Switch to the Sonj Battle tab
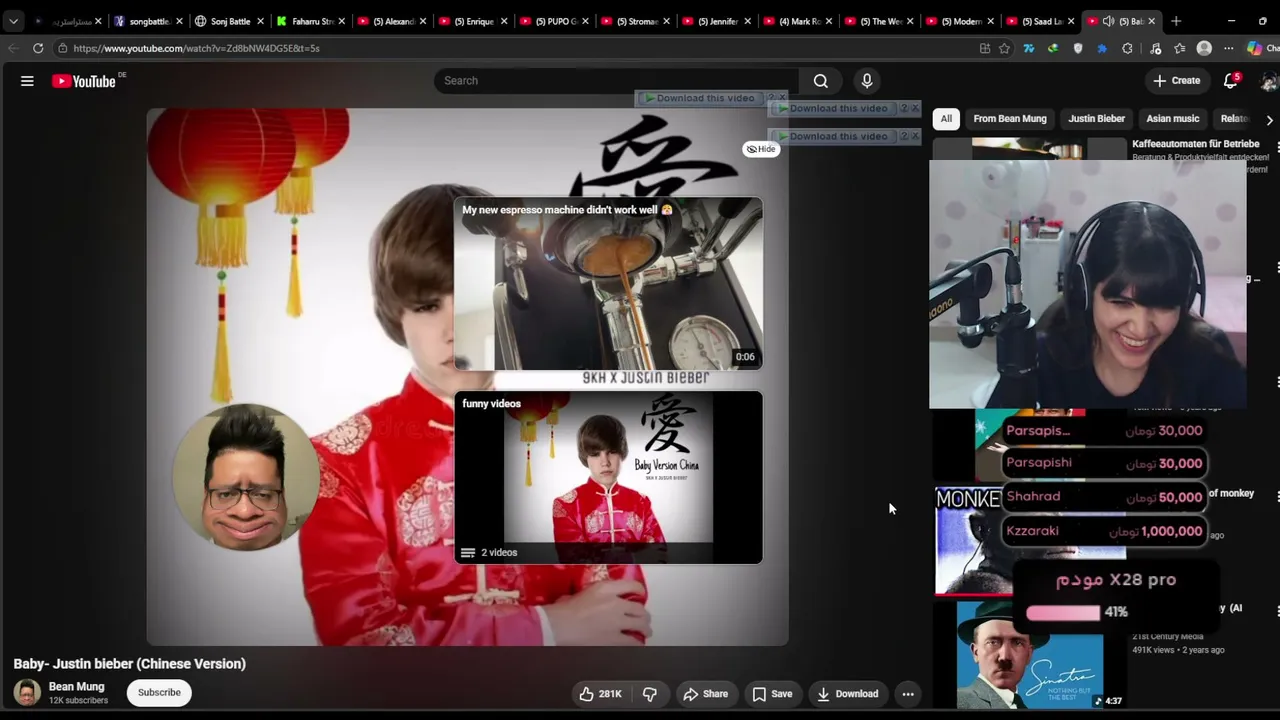 [229, 21]
